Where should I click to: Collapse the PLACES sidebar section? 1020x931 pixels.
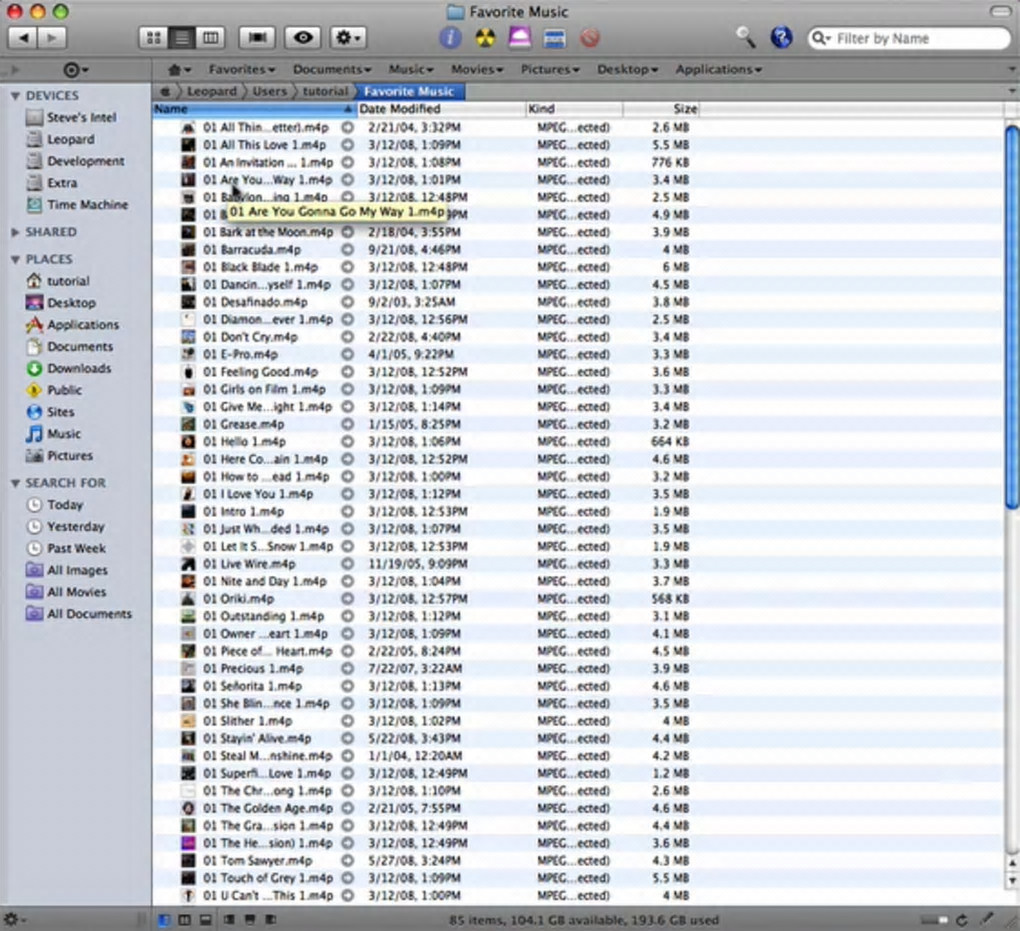coord(15,260)
